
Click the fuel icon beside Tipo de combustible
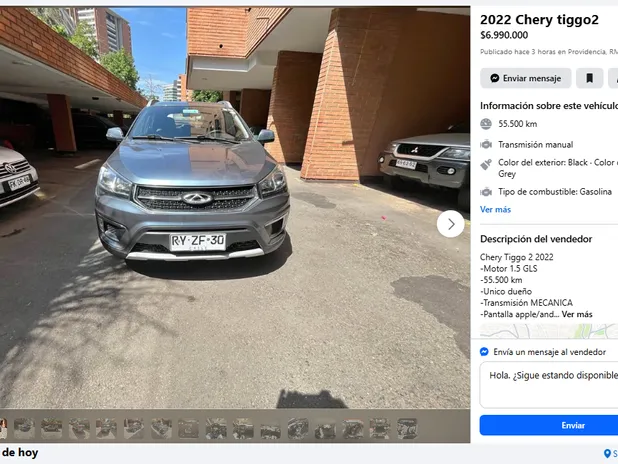(486, 192)
